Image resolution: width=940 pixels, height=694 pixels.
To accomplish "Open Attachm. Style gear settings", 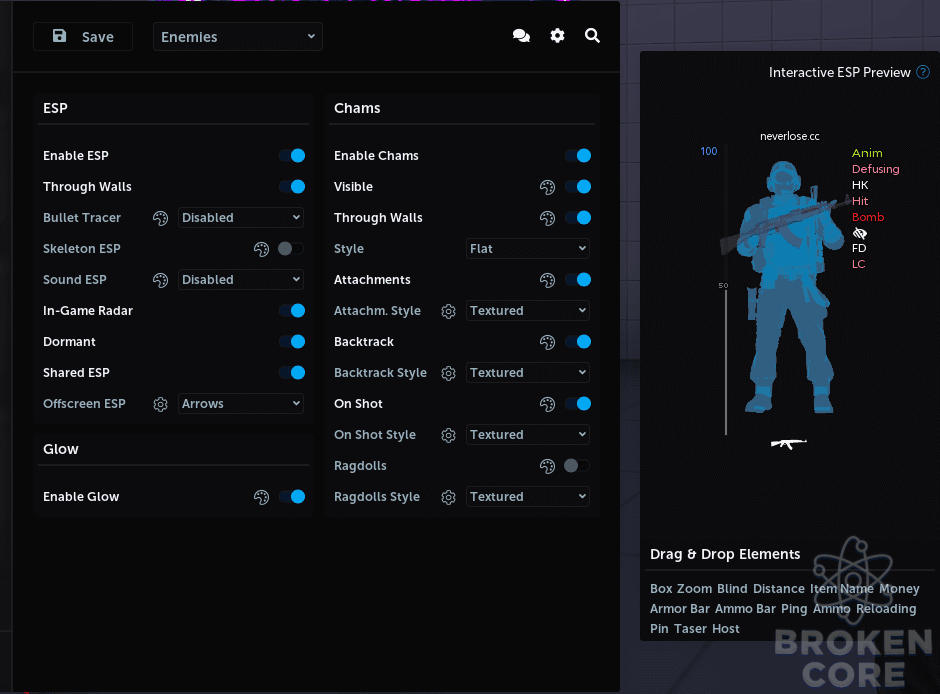I will 448,311.
